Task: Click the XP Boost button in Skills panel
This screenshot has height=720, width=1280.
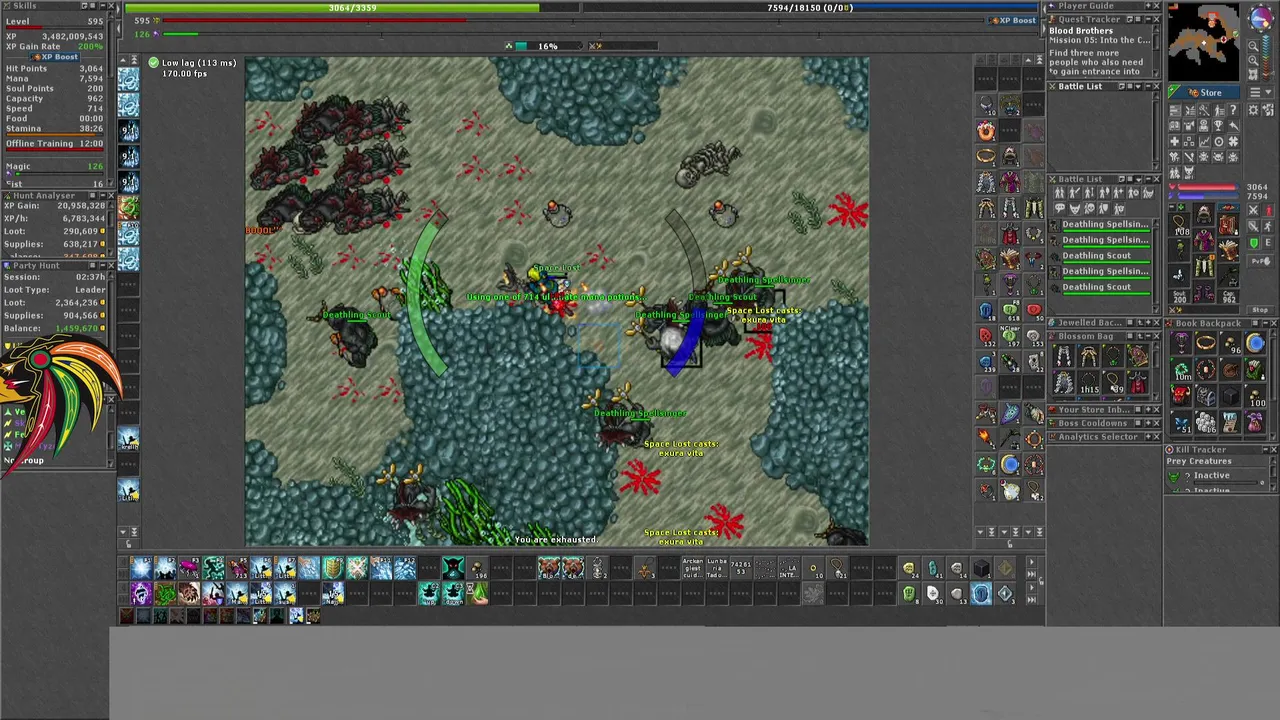Action: click(54, 57)
